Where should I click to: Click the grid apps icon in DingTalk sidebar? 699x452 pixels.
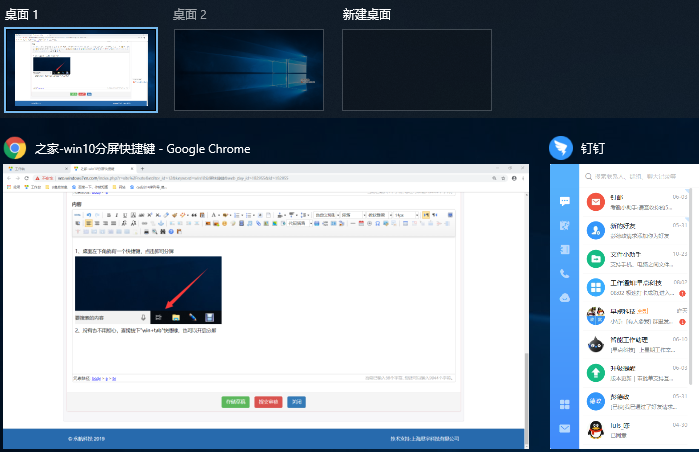pyautogui.click(x=565, y=404)
